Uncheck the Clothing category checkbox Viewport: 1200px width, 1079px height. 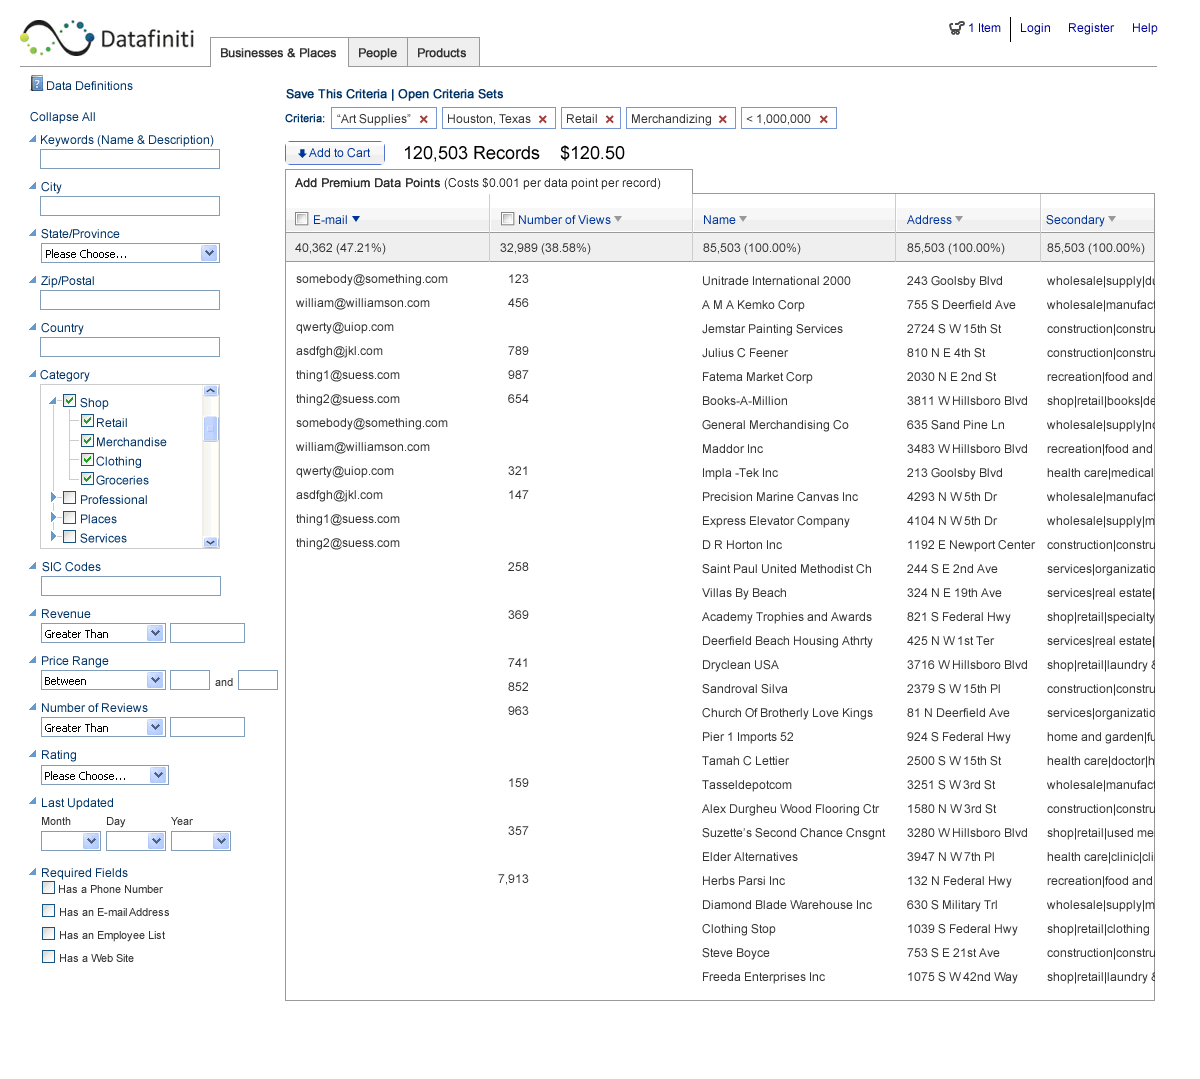point(87,460)
